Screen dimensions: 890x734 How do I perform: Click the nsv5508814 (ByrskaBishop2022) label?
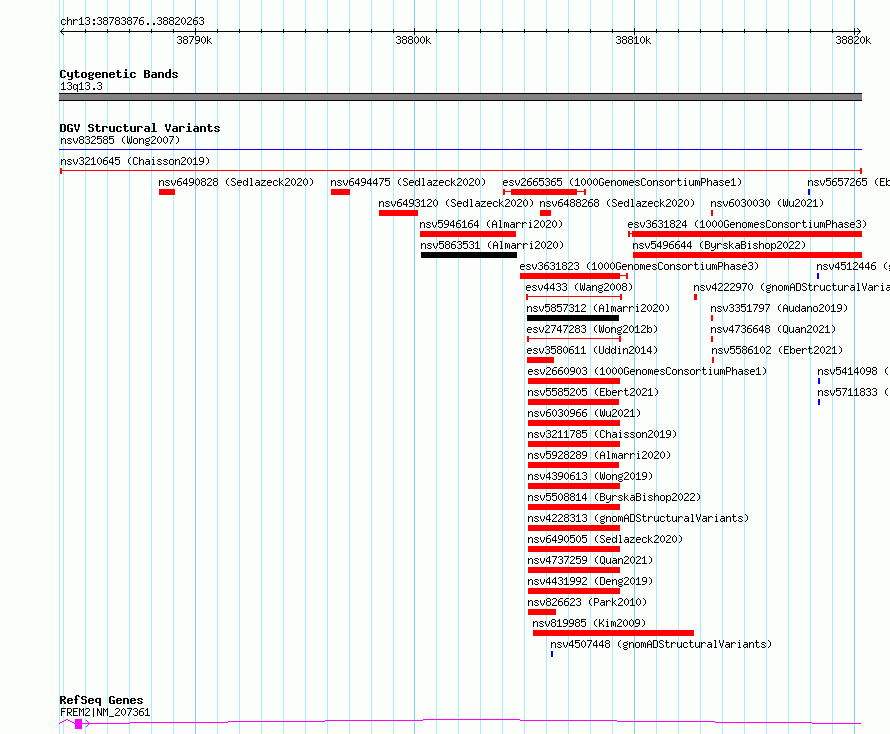[x=614, y=497]
